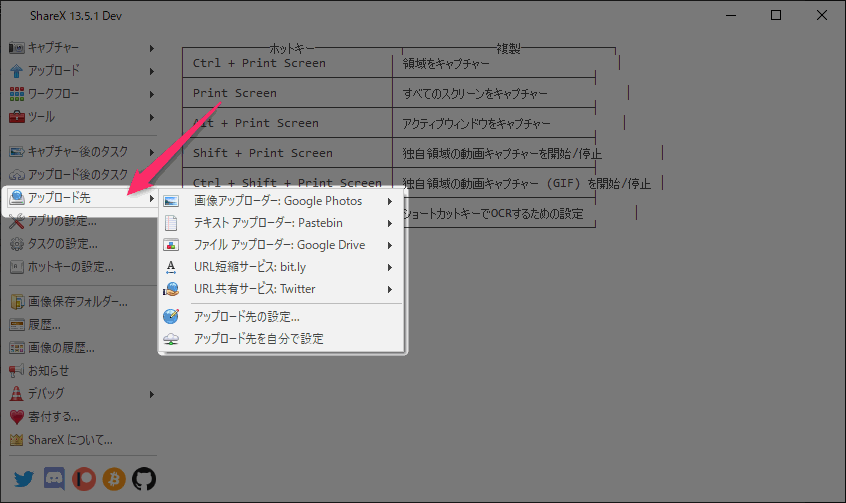Click the wrench icon beside アプリの設定
This screenshot has height=503, width=846.
[x=17, y=221]
